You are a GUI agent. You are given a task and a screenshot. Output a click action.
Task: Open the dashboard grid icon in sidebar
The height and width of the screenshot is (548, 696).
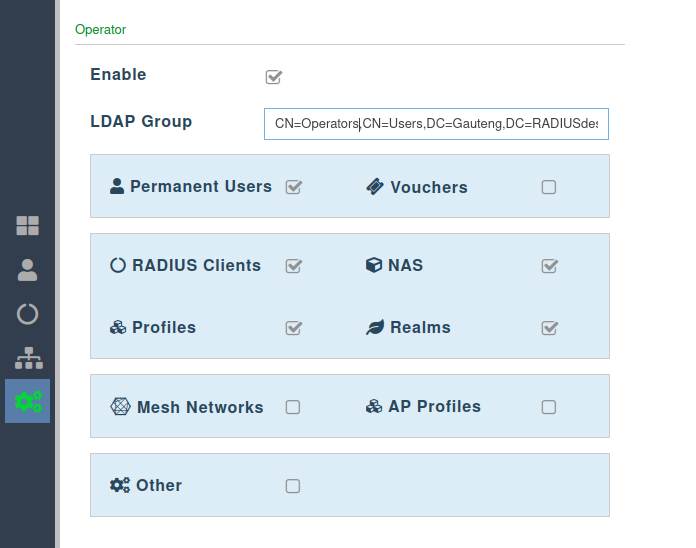[x=27, y=225]
